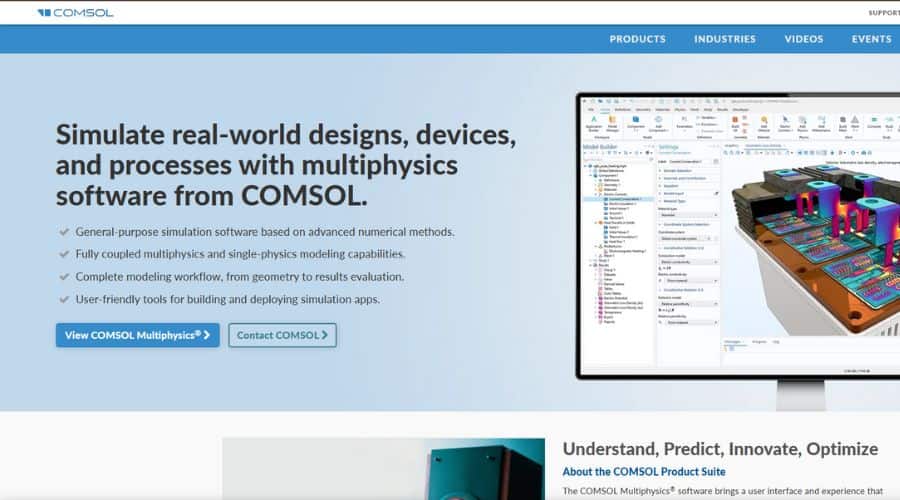Click the 'Simulate real-world designs' headline
This screenshot has width=900, height=500.
(286, 165)
